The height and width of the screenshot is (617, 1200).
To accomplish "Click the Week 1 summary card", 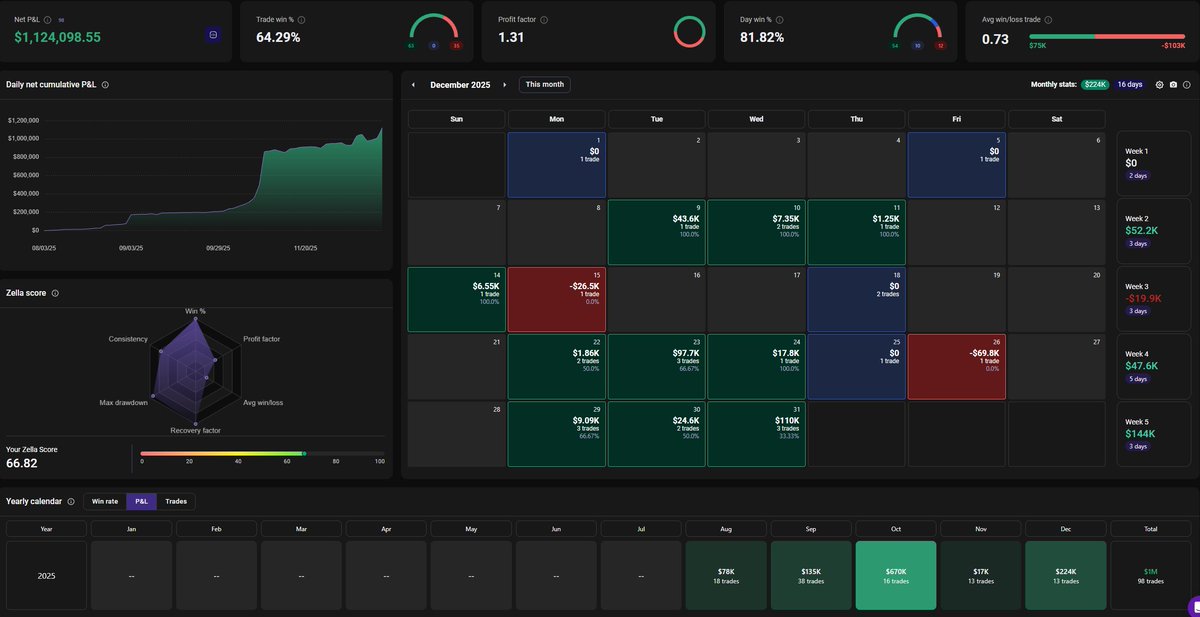I will [1152, 163].
